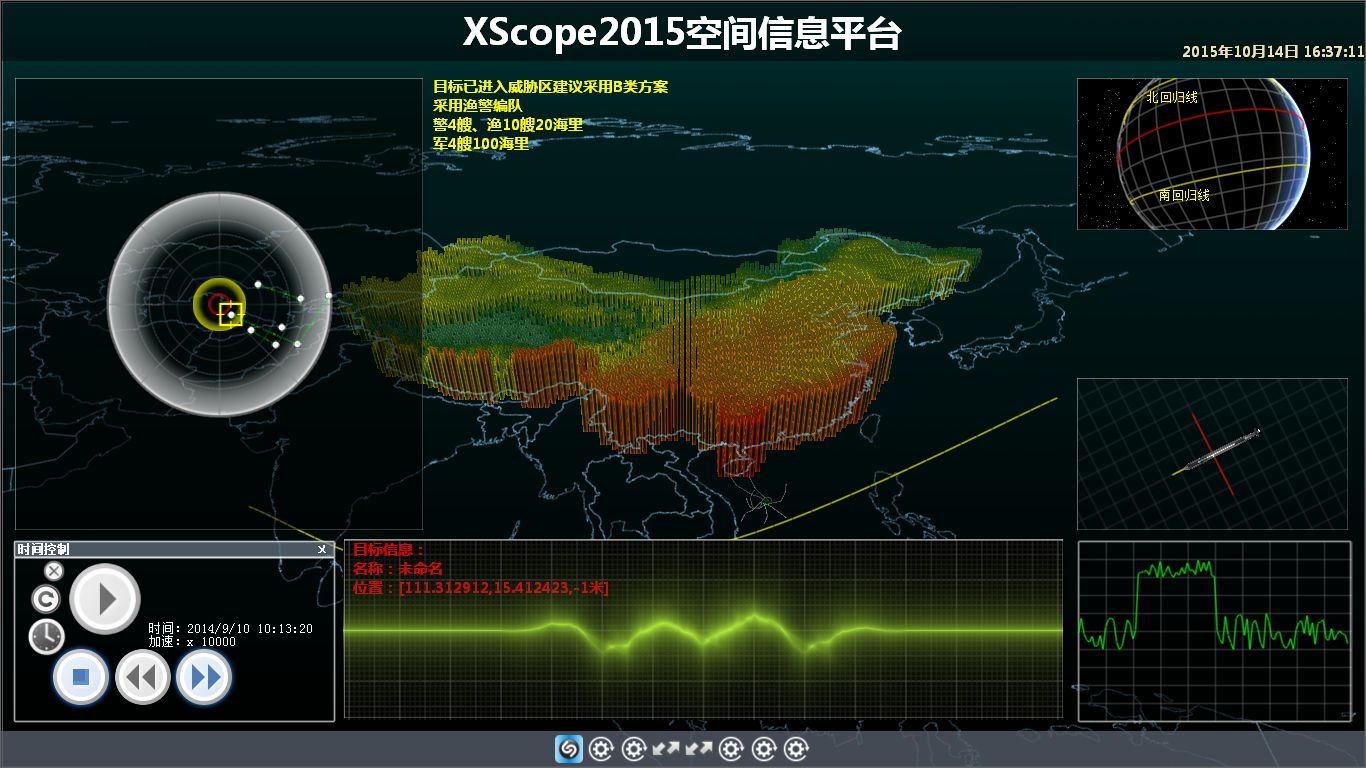Click the second expand-arrows icon in bottom toolbar
This screenshot has height=768, width=1366.
pyautogui.click(x=699, y=749)
